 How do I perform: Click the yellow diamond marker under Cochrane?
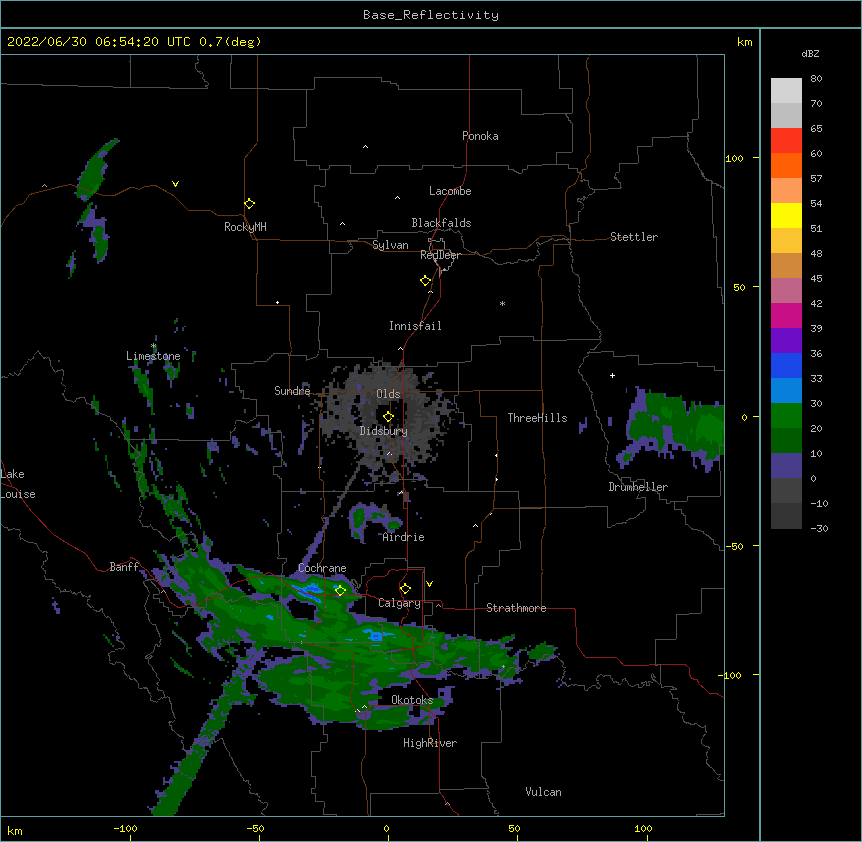coord(340,590)
